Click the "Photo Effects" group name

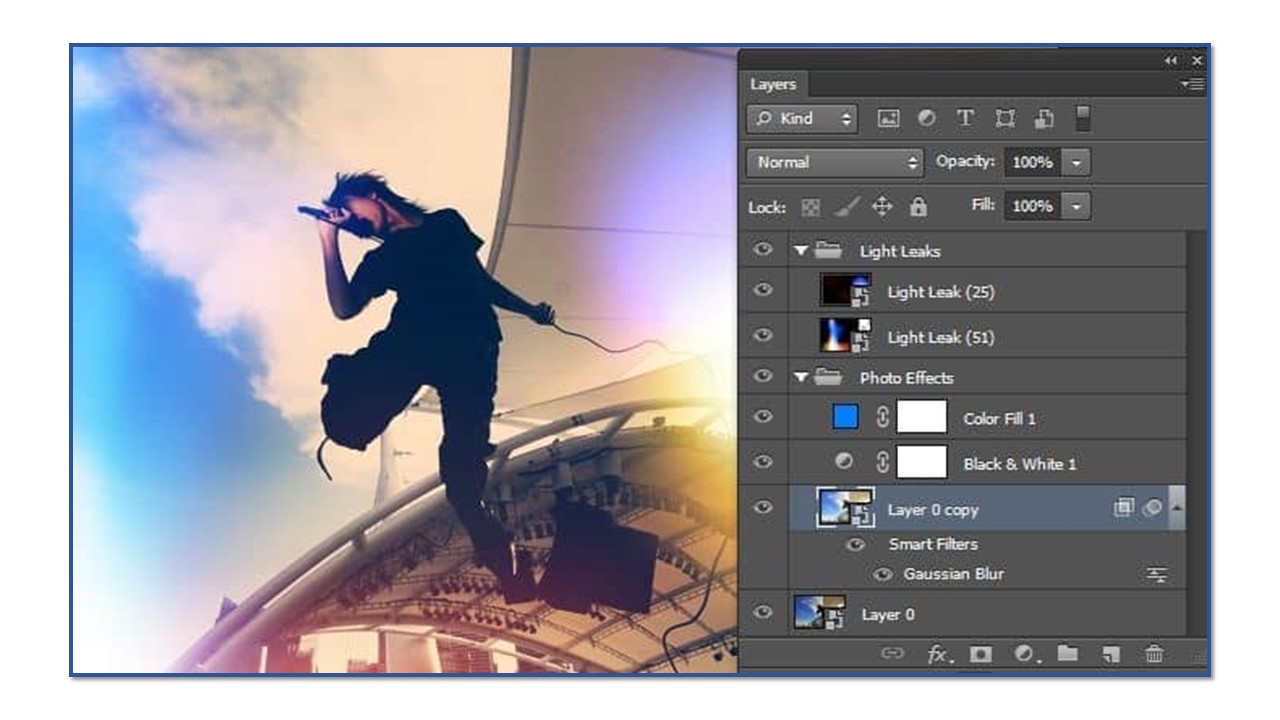click(x=907, y=378)
